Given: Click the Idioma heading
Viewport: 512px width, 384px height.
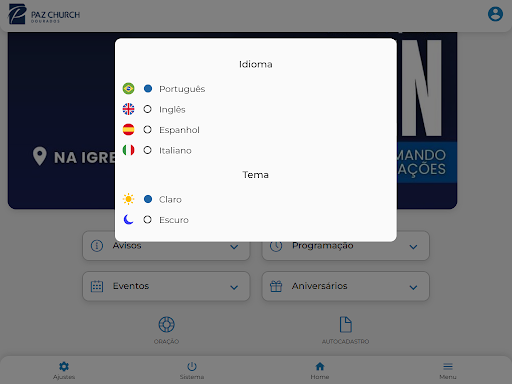Looking at the screenshot, I should 256,64.
